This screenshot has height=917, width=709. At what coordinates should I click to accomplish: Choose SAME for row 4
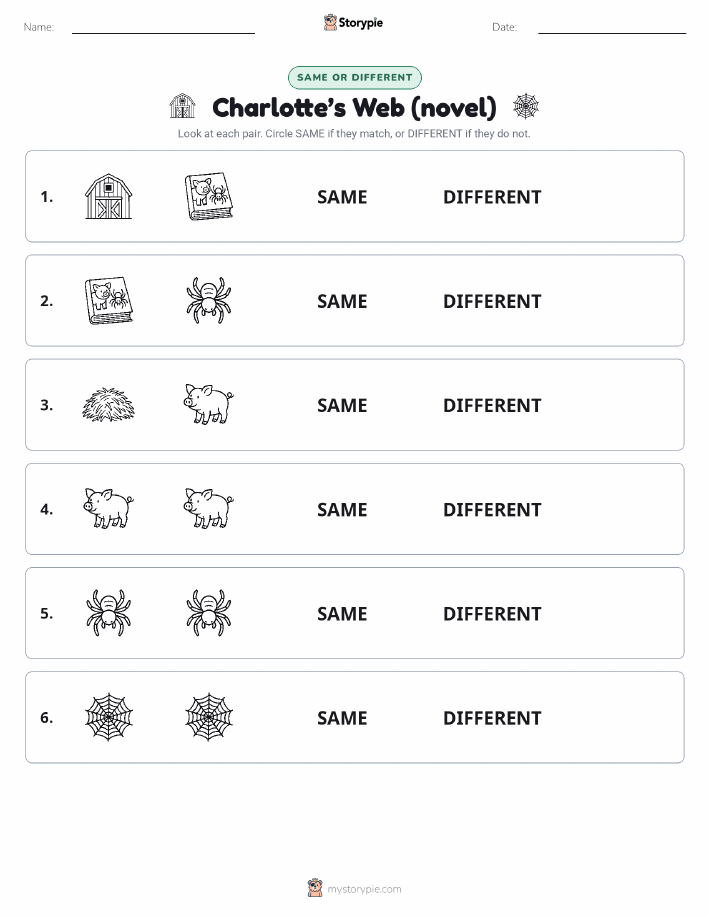[x=342, y=509]
